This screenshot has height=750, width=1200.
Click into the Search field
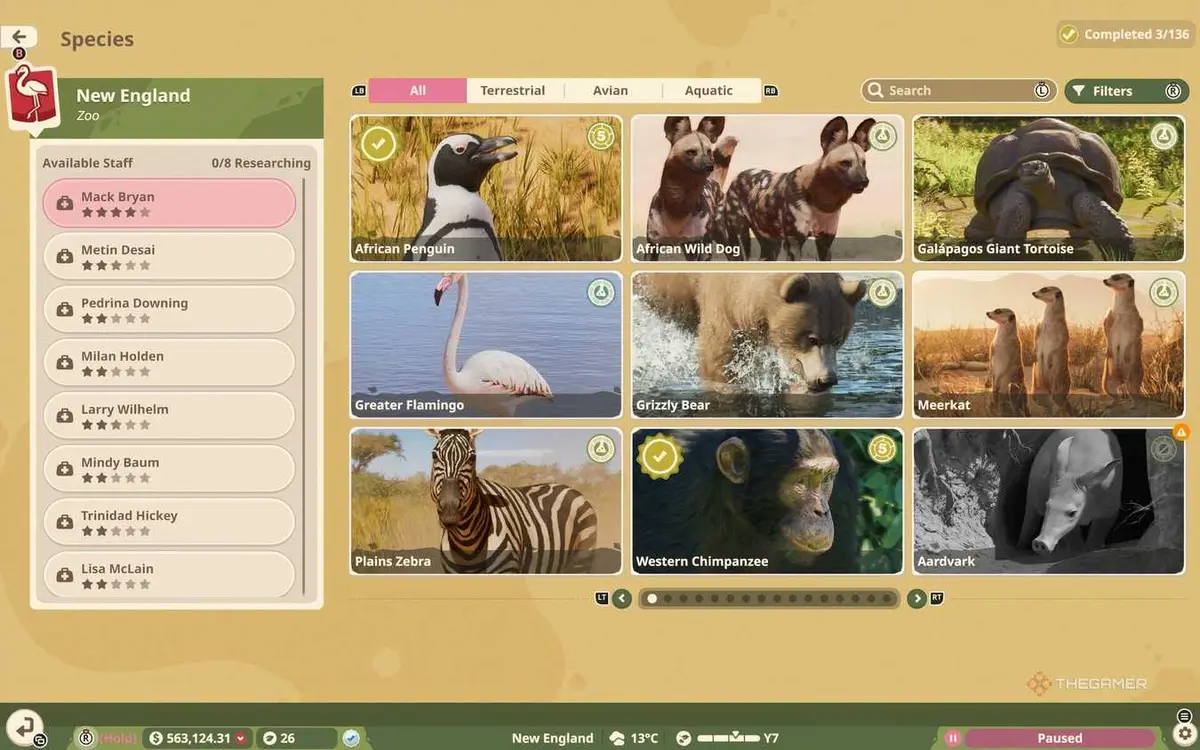pyautogui.click(x=959, y=91)
